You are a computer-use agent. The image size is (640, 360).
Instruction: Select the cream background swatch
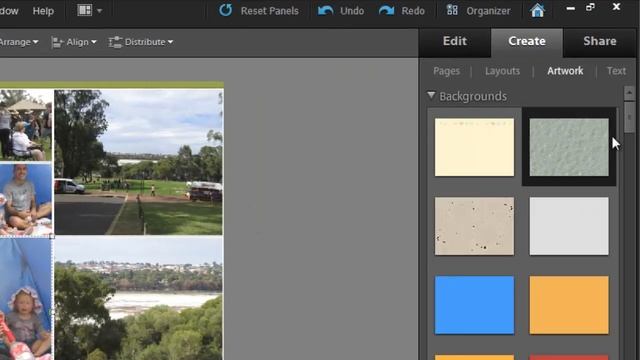(474, 147)
